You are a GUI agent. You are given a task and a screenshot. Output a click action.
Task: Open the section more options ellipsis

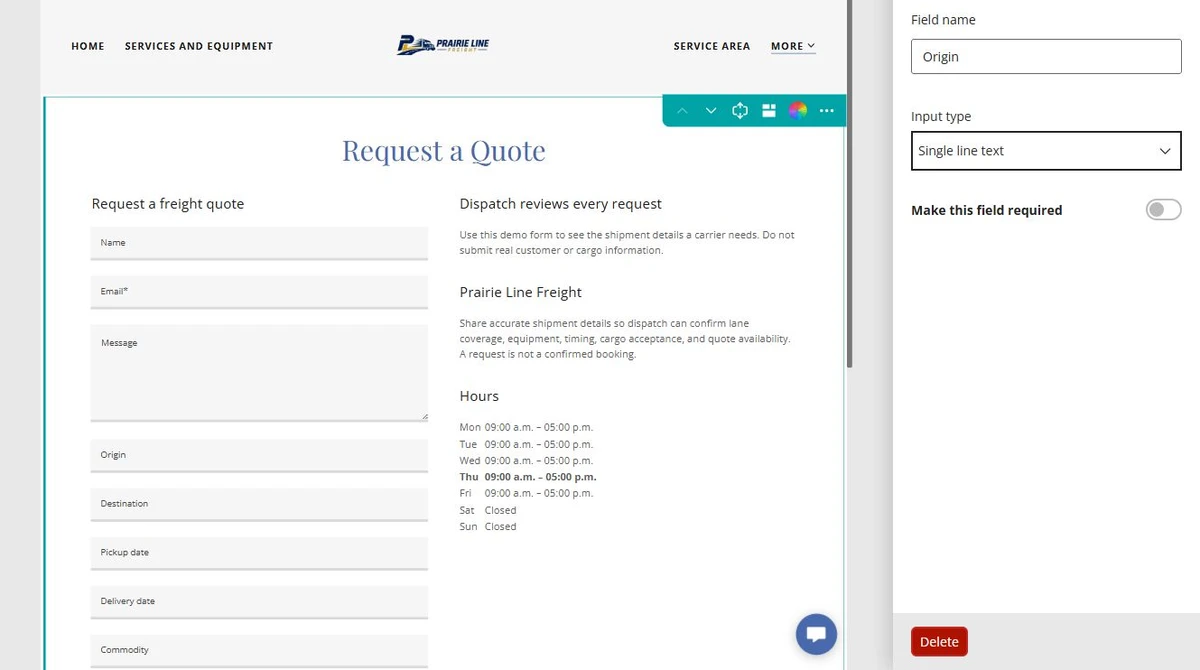click(826, 111)
